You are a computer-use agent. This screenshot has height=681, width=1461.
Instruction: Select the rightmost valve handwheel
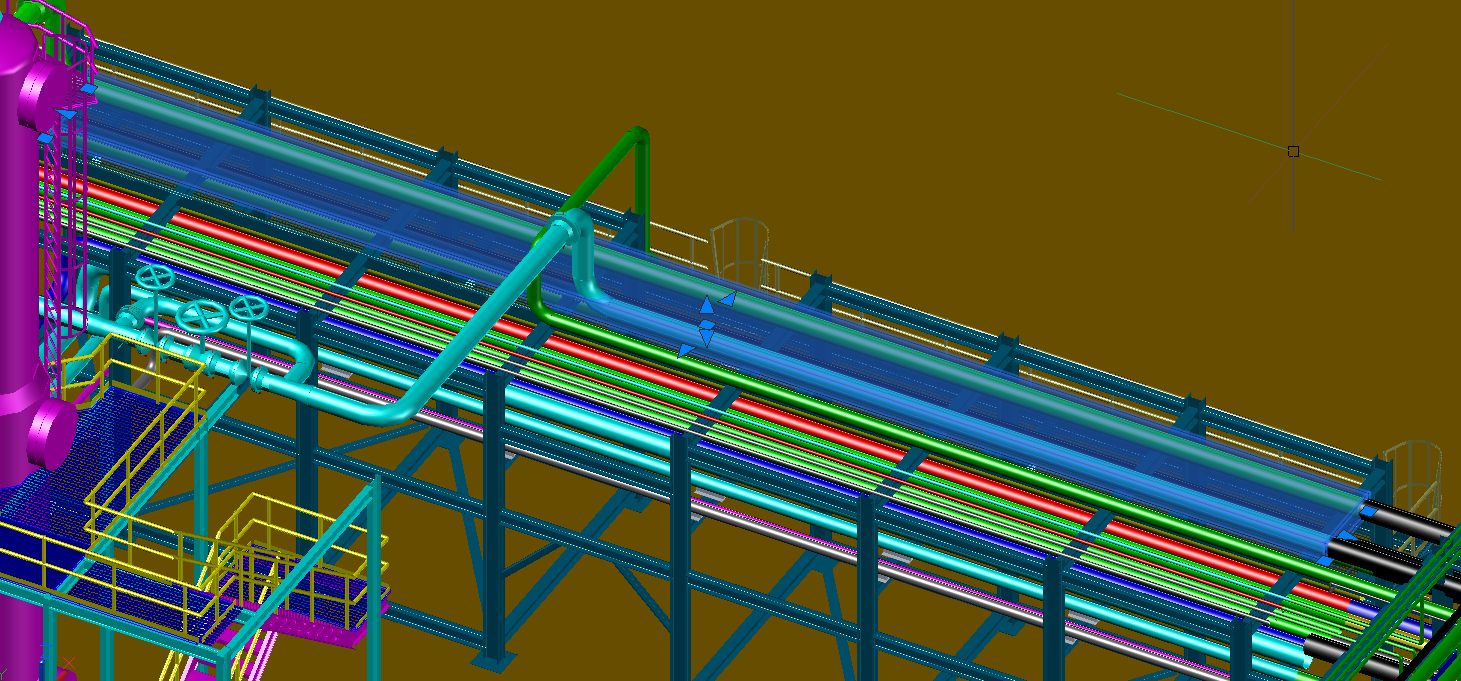pyautogui.click(x=248, y=308)
